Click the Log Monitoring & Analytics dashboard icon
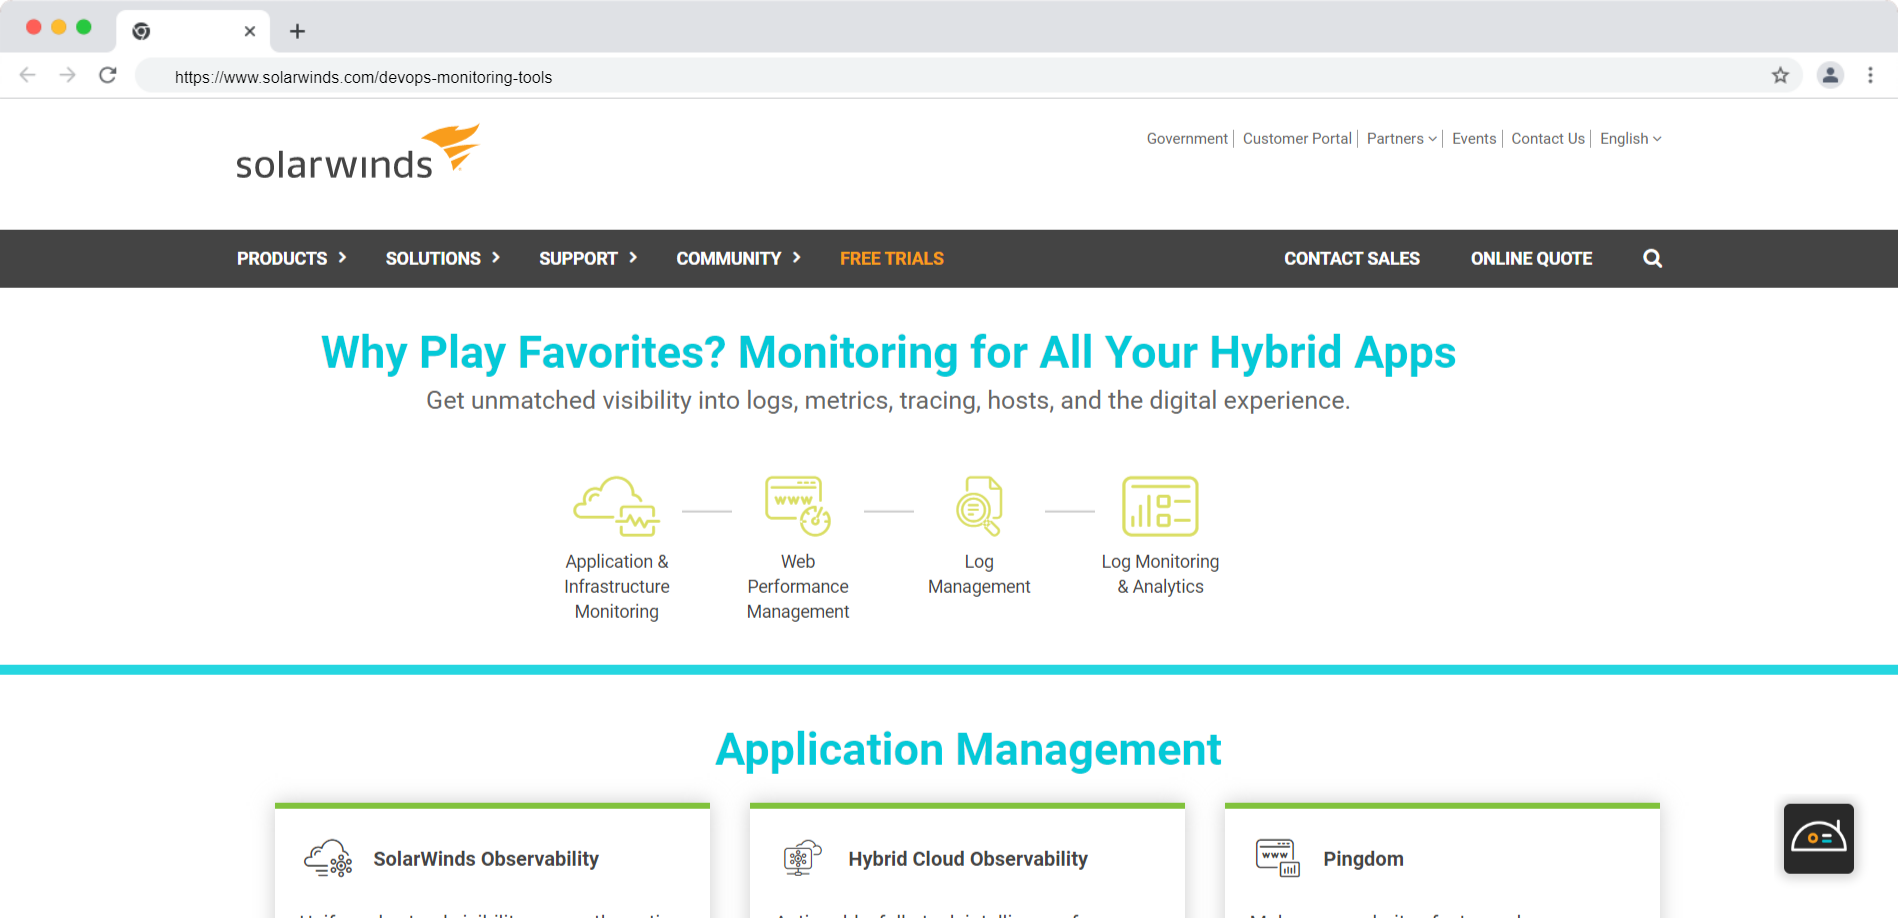 click(1160, 506)
